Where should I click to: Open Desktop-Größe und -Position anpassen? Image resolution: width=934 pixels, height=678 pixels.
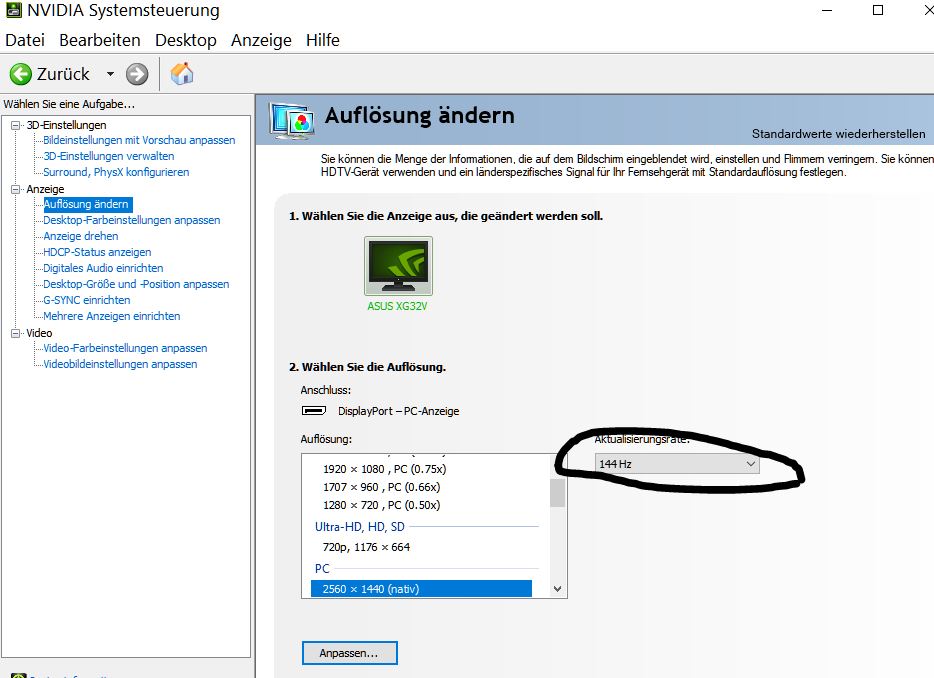(136, 284)
